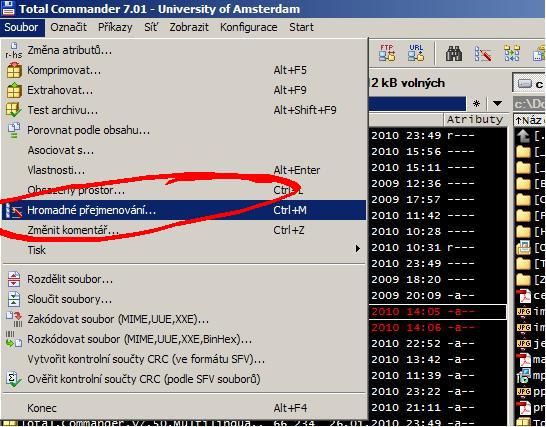The width and height of the screenshot is (546, 427).
Task: Select Rozkódovat soubor (MIME,UUE,XXE,BinHex) entry
Action: click(184, 339)
